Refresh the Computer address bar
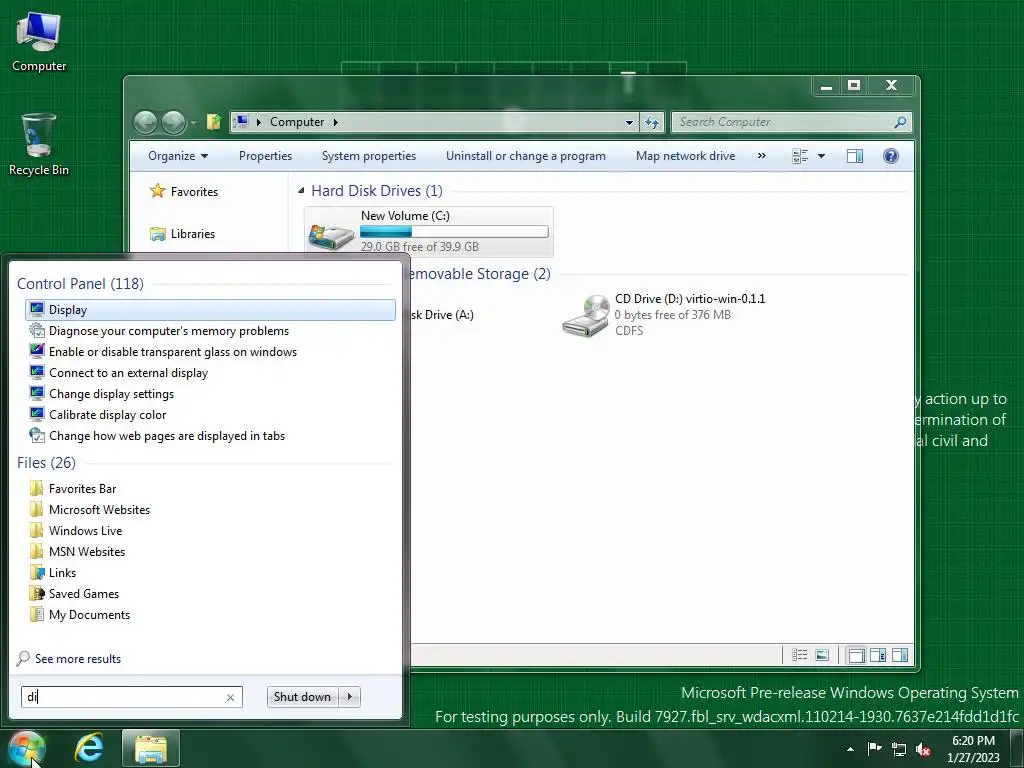Screen dimensions: 1024x768 pos(652,122)
